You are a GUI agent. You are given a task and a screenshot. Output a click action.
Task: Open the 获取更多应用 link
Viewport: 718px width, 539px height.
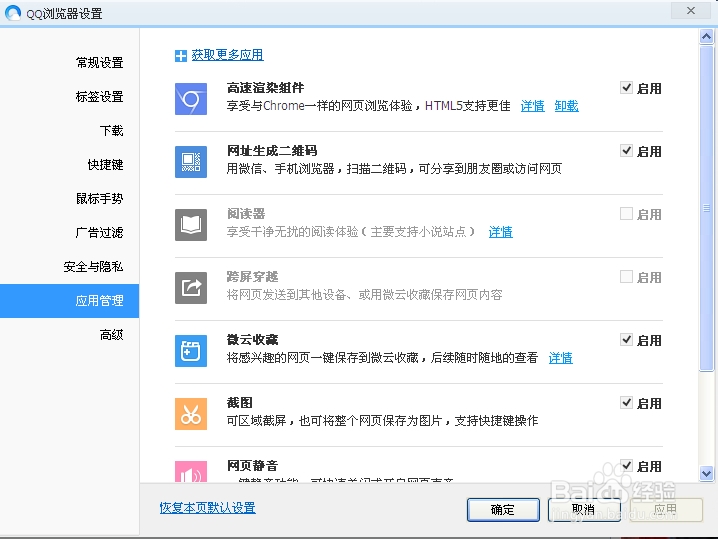click(227, 55)
